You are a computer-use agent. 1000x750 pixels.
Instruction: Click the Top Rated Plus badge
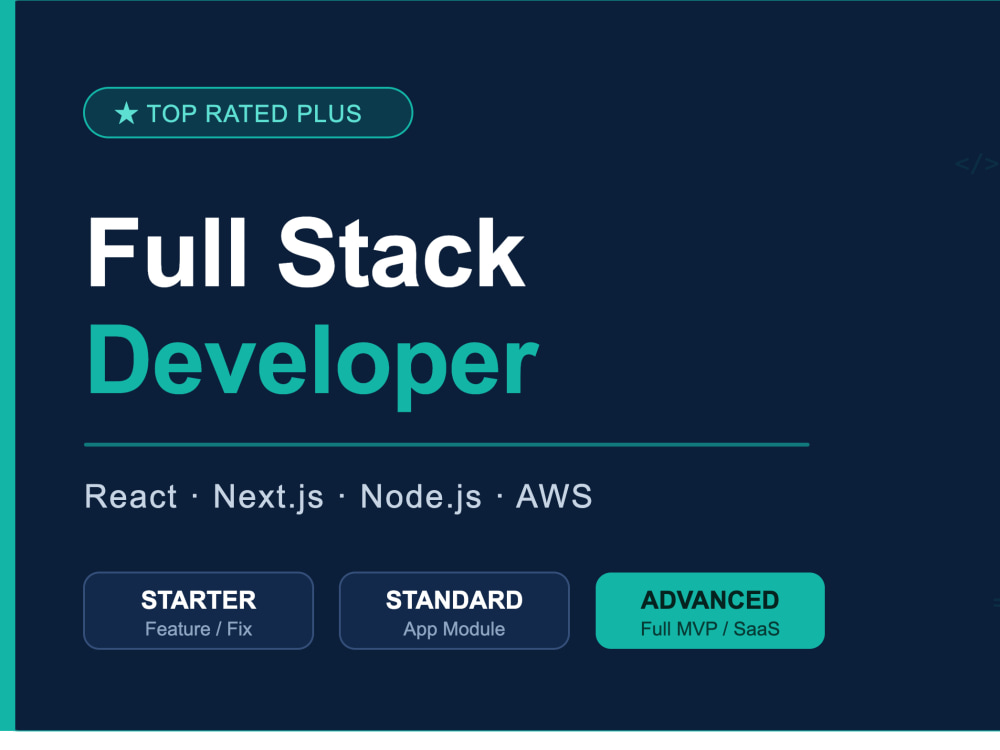coord(248,113)
